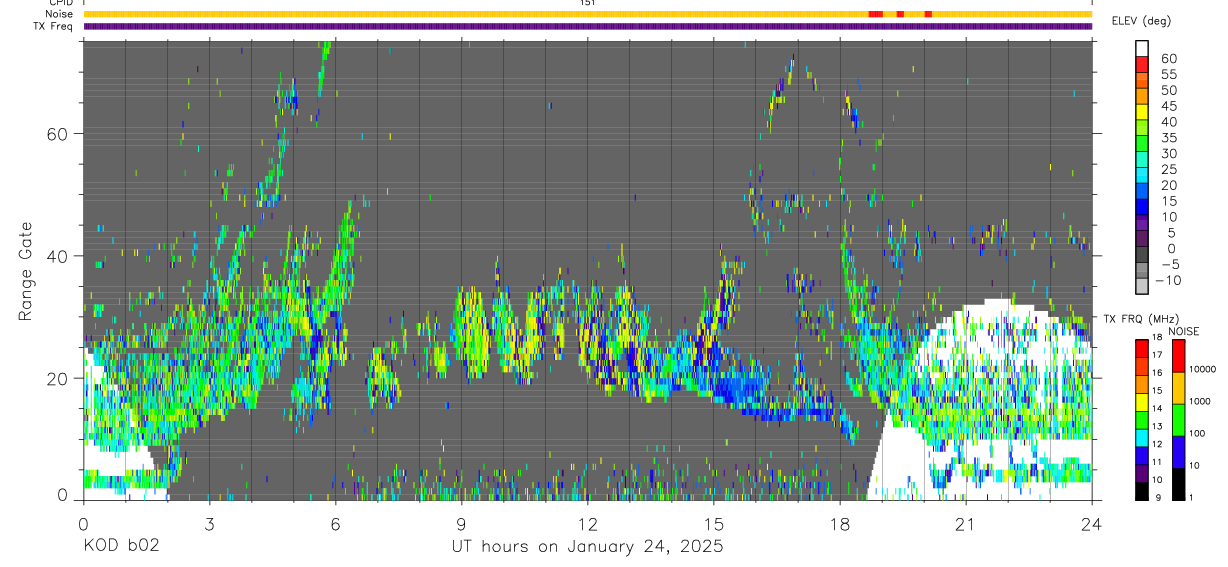Click the x-axis tick label 21
Screen dimensions: 1228x567
(x=966, y=524)
